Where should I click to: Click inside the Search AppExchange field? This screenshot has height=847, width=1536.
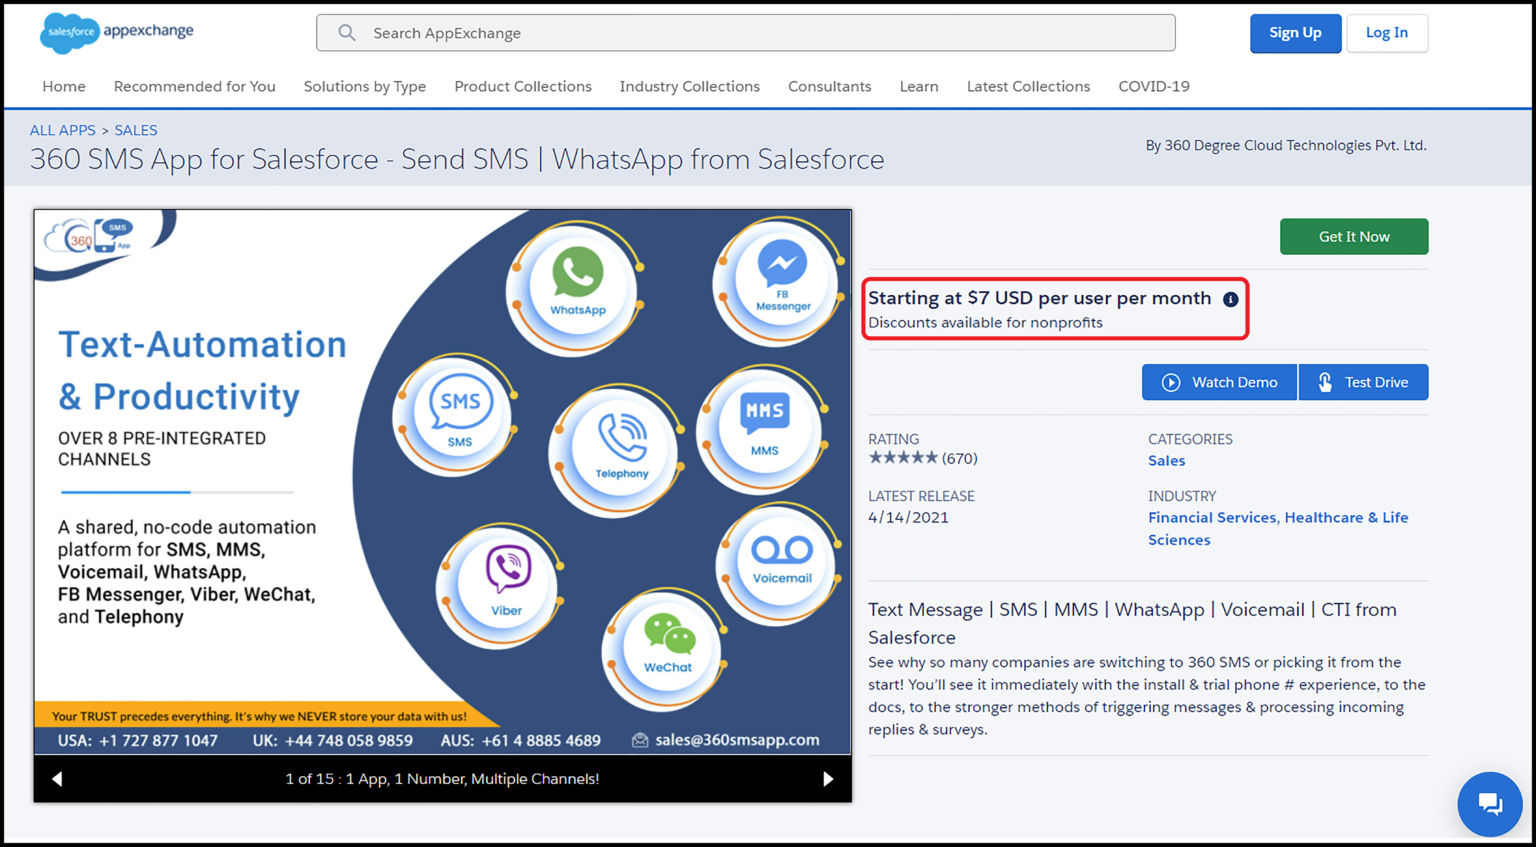[746, 33]
